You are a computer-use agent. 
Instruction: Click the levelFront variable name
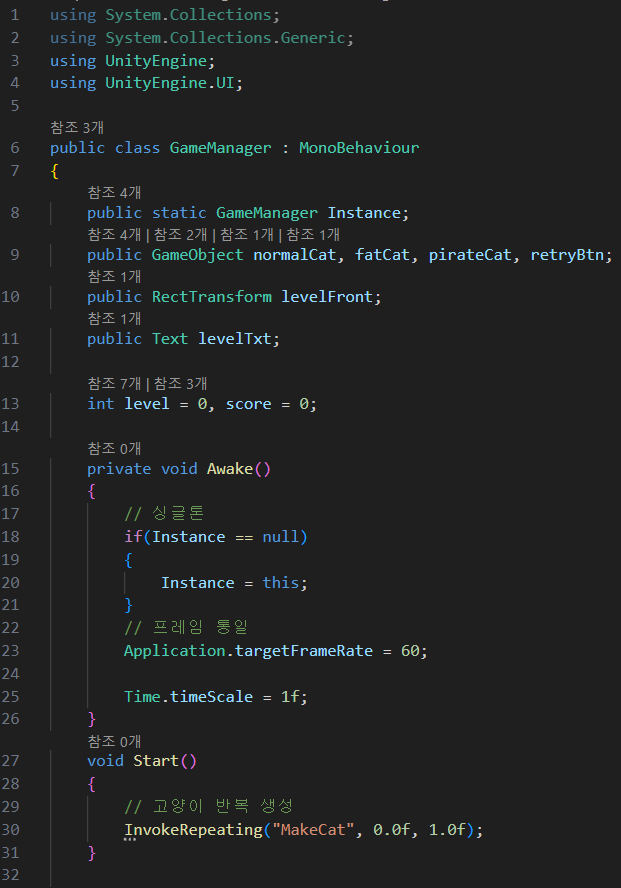tap(327, 297)
